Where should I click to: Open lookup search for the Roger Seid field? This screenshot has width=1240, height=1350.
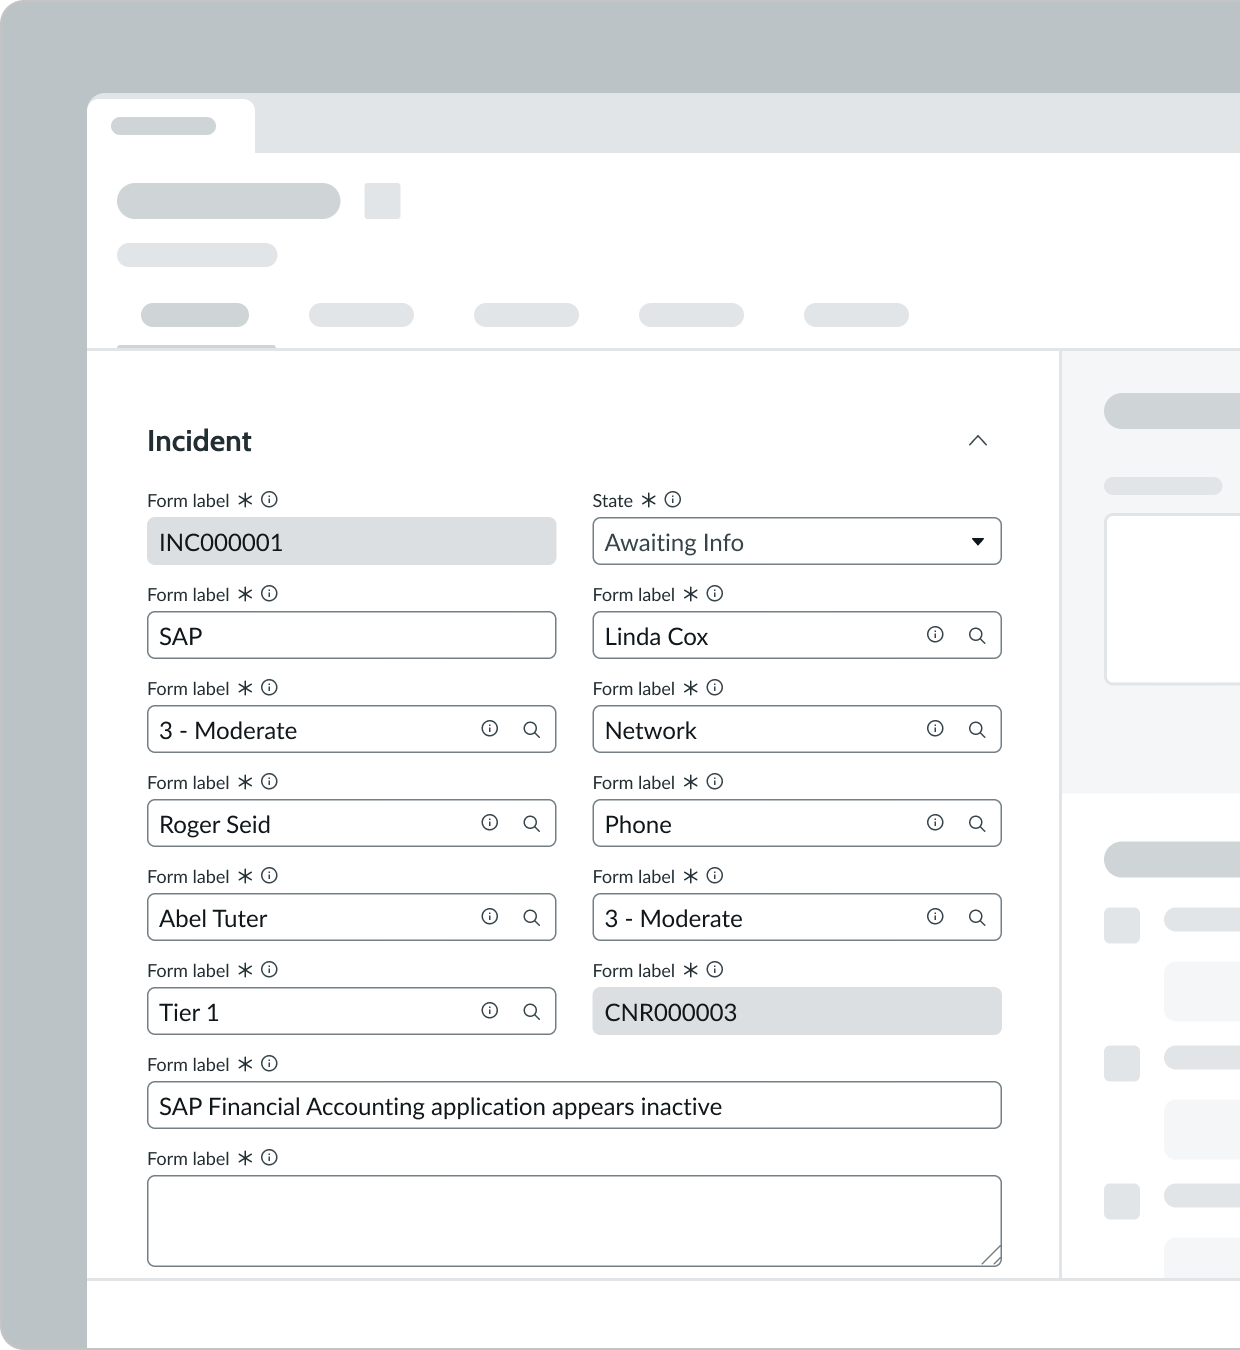[531, 823]
